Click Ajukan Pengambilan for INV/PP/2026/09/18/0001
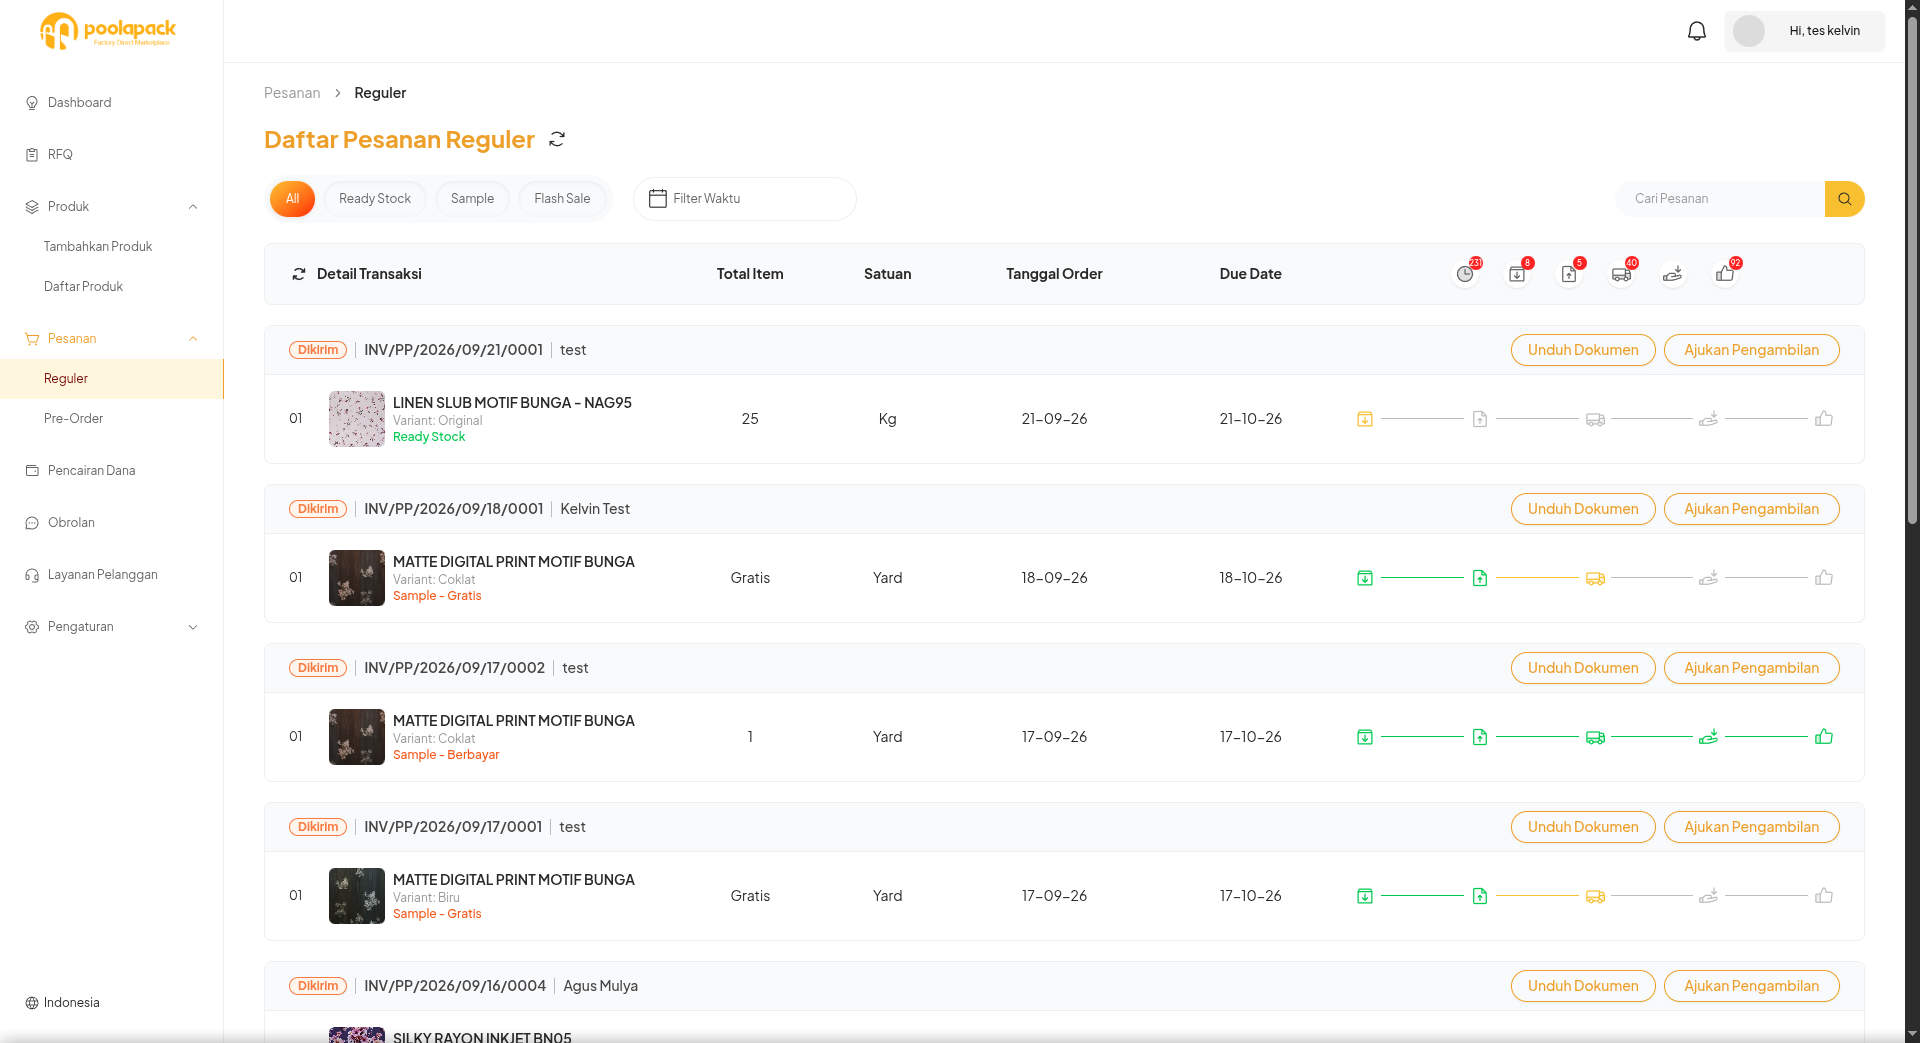Image resolution: width=1920 pixels, height=1043 pixels. pos(1751,509)
